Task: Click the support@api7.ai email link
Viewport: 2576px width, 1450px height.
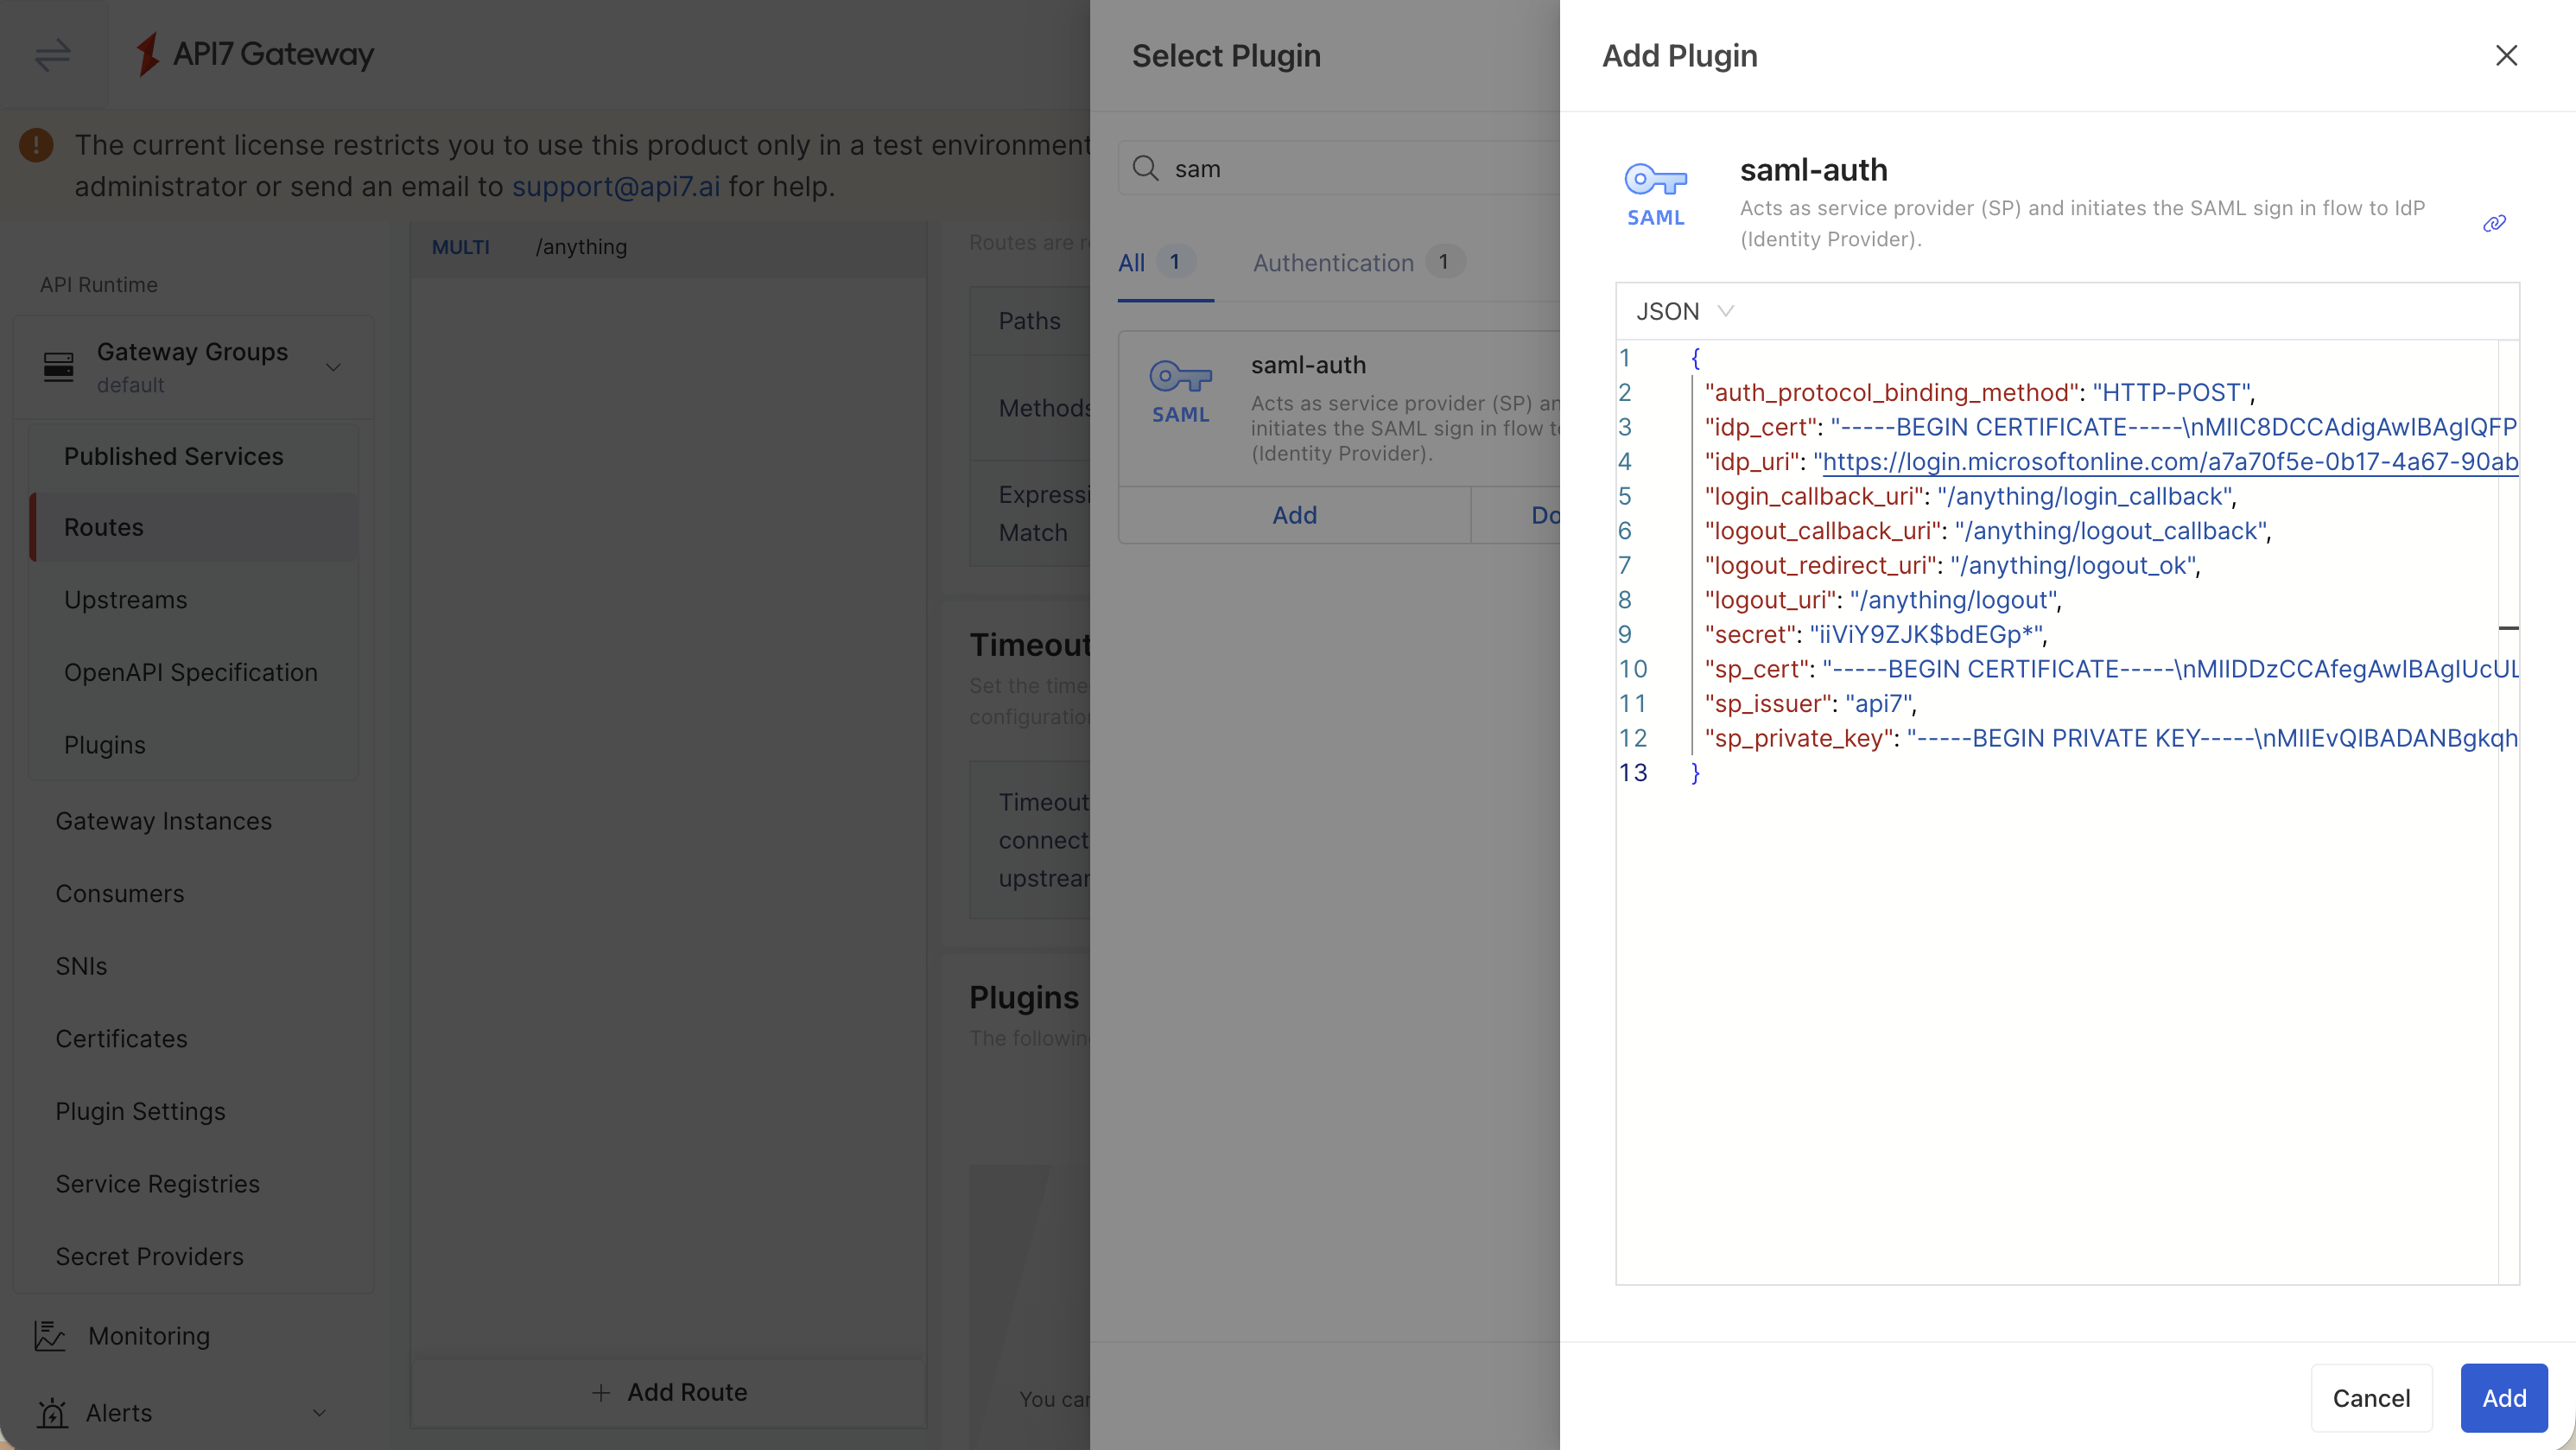Action: click(x=615, y=187)
